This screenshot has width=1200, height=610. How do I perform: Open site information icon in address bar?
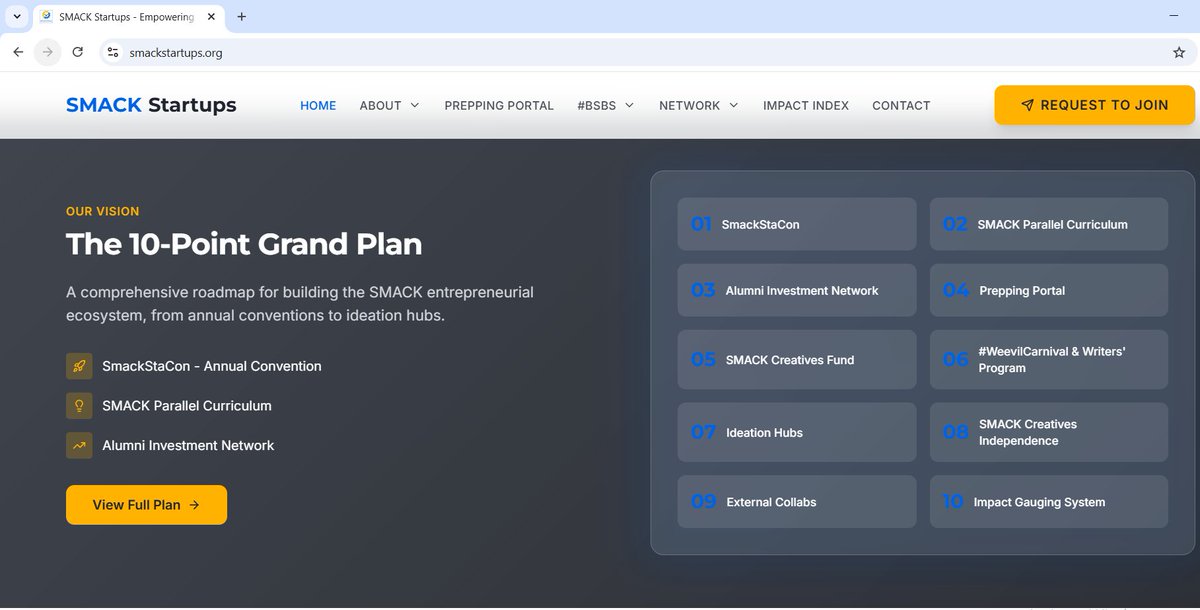click(113, 53)
